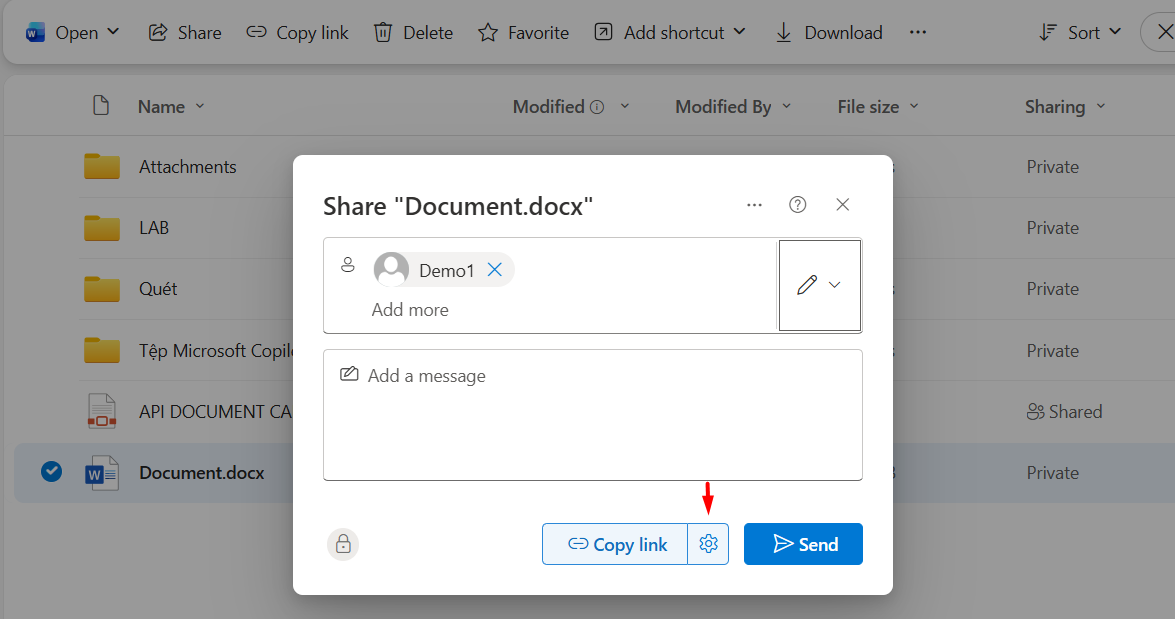The width and height of the screenshot is (1175, 619).
Task: Click the lock icon in share dialog
Action: coord(343,544)
